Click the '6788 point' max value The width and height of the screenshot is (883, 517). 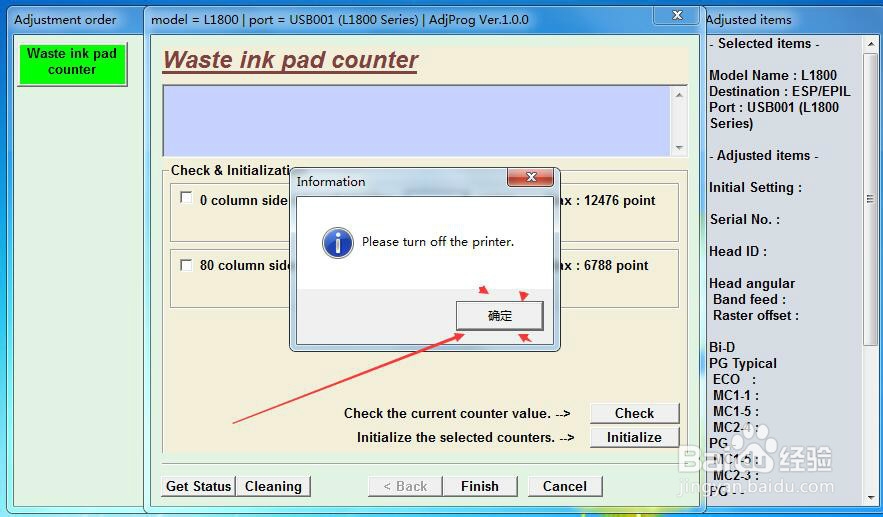tap(616, 265)
